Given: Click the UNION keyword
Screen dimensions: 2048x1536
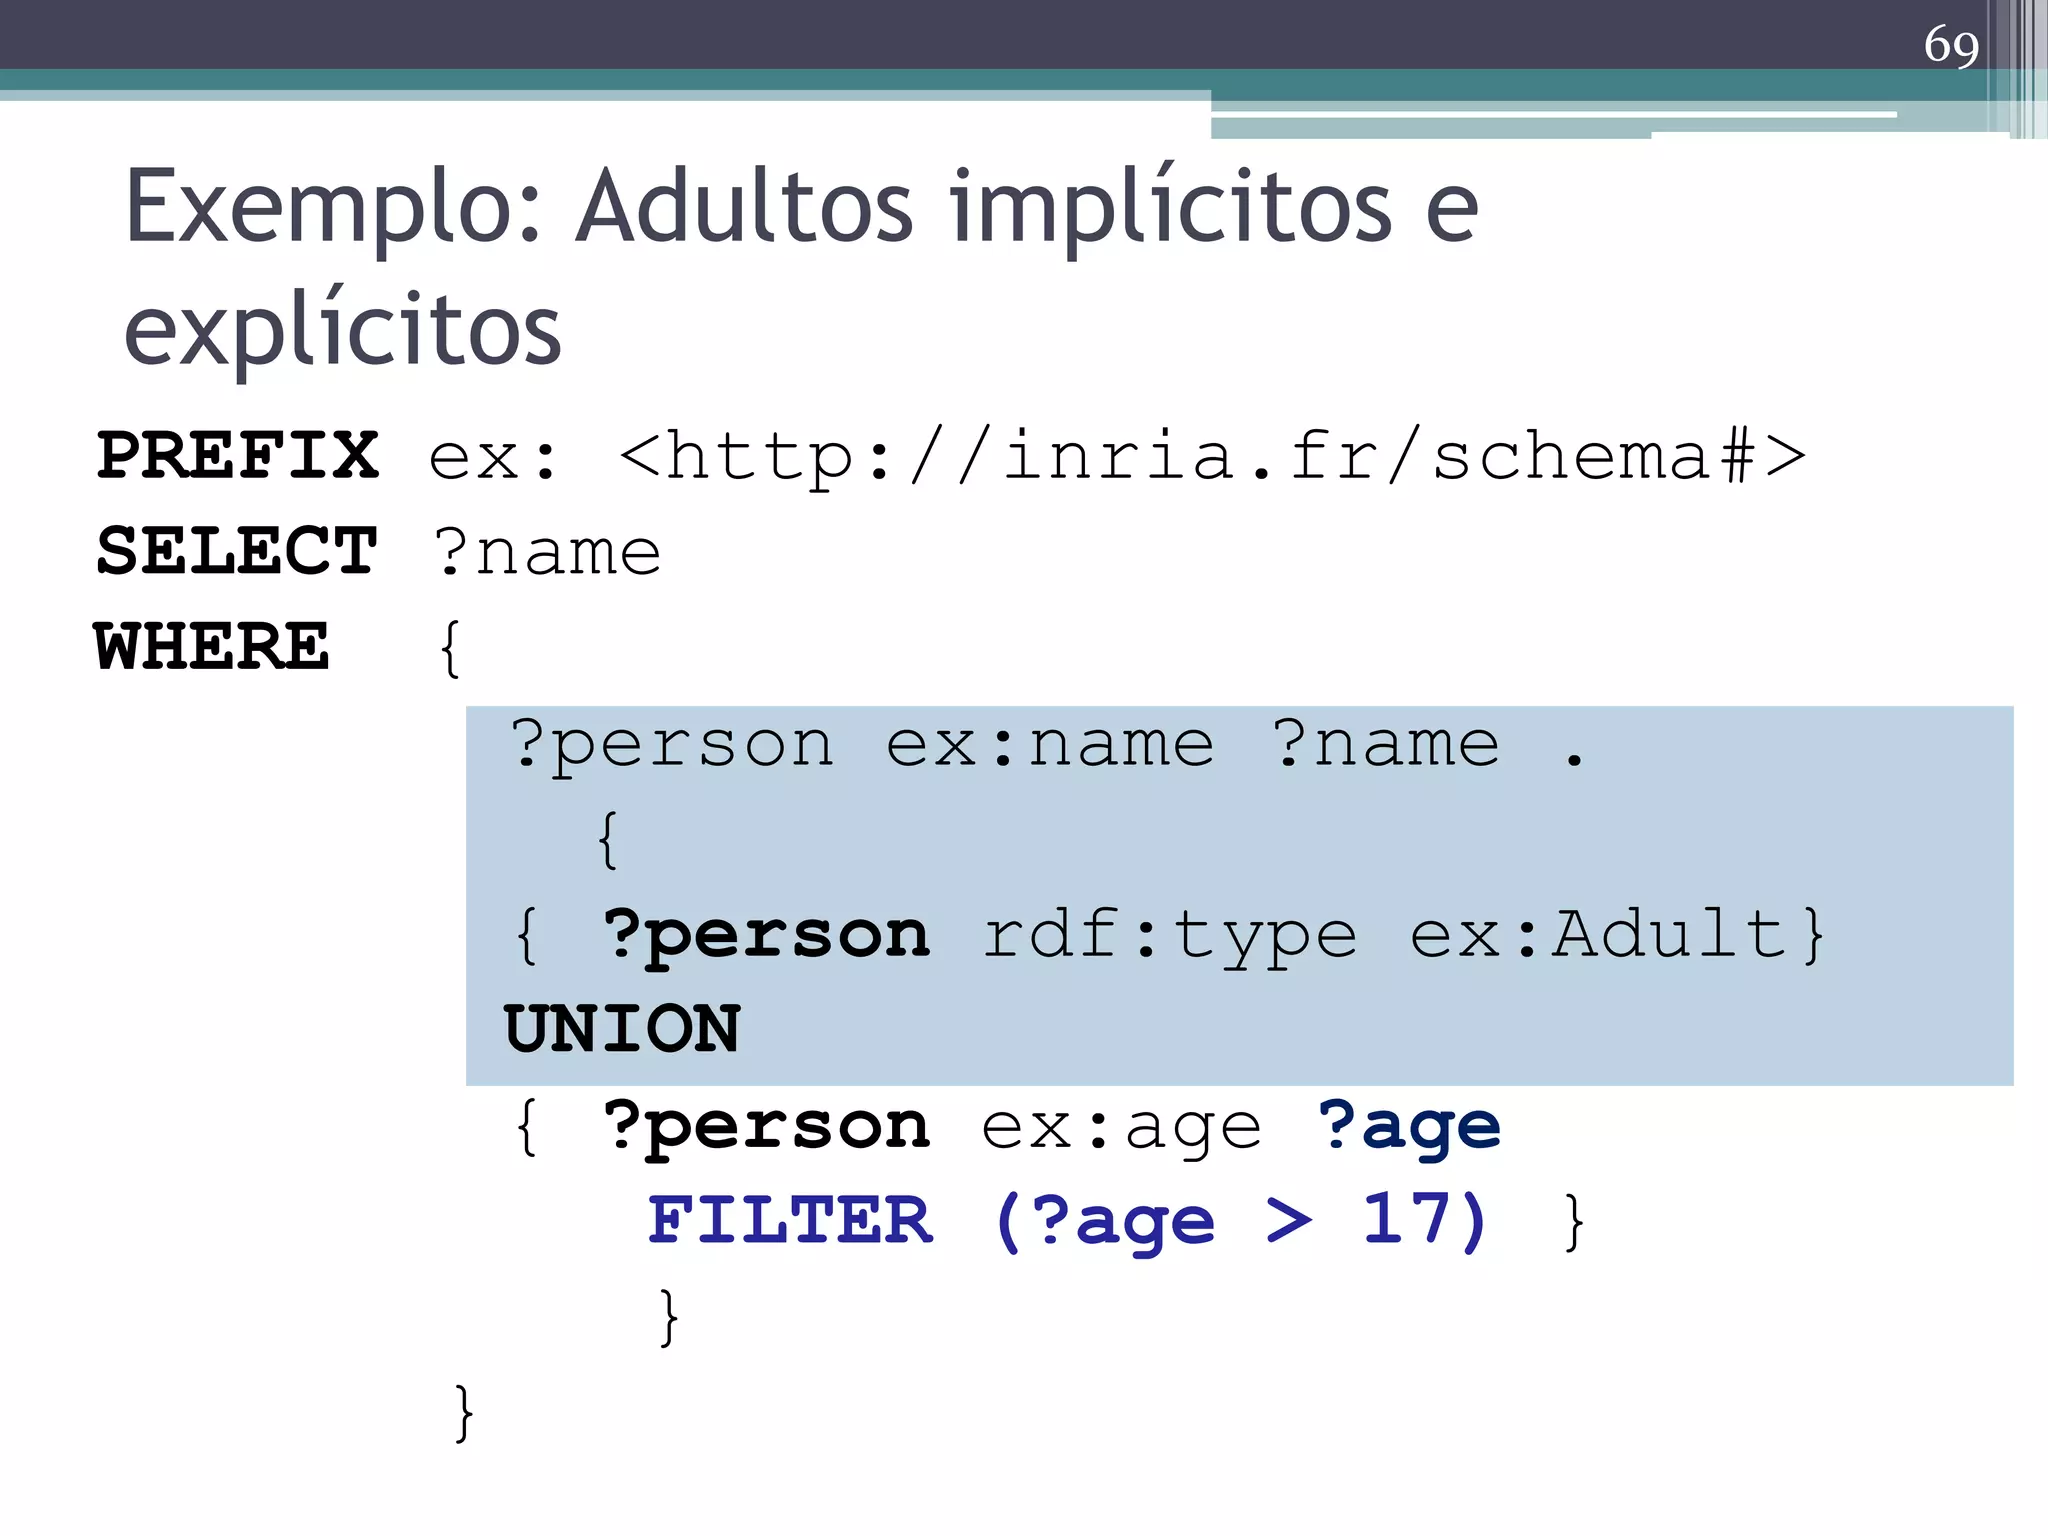Looking at the screenshot, I should tap(622, 1029).
